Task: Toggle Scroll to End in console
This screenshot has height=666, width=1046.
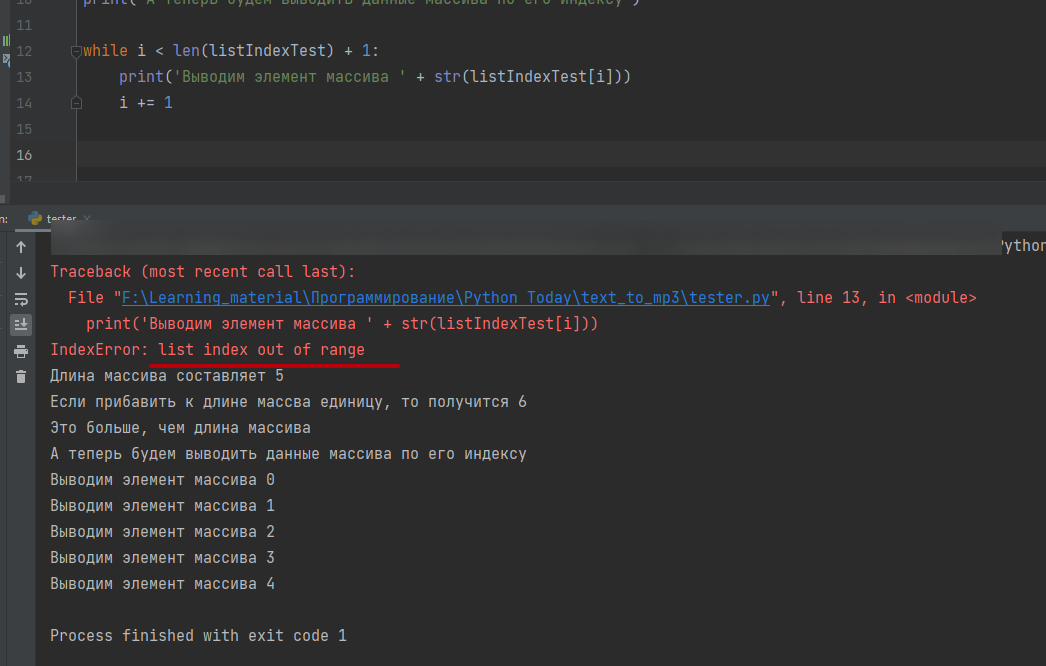Action: [21, 324]
